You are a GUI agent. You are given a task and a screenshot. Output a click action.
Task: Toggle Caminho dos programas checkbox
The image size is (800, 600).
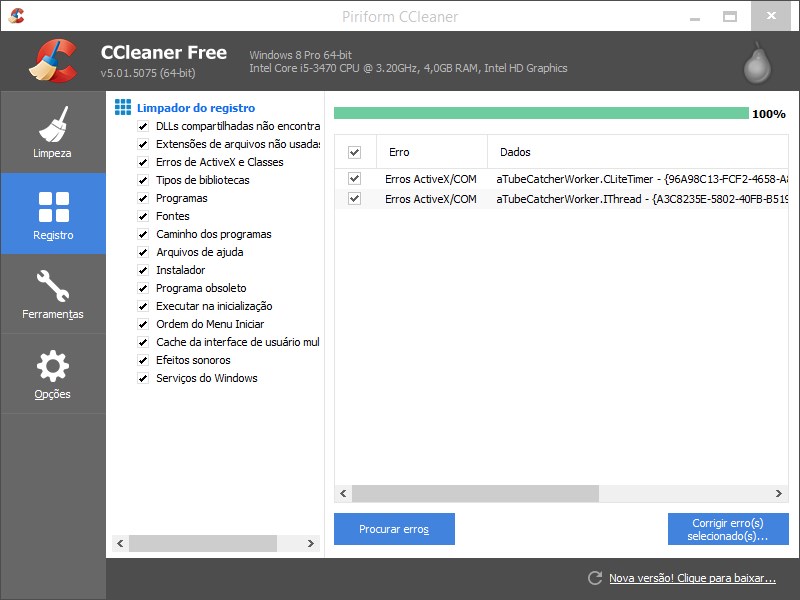(x=143, y=234)
